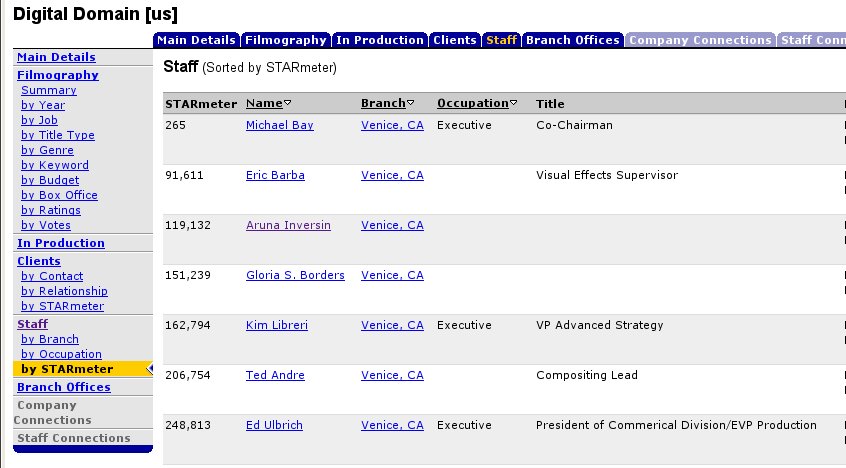Click Venice, CA branch for Ted Andre

click(392, 375)
